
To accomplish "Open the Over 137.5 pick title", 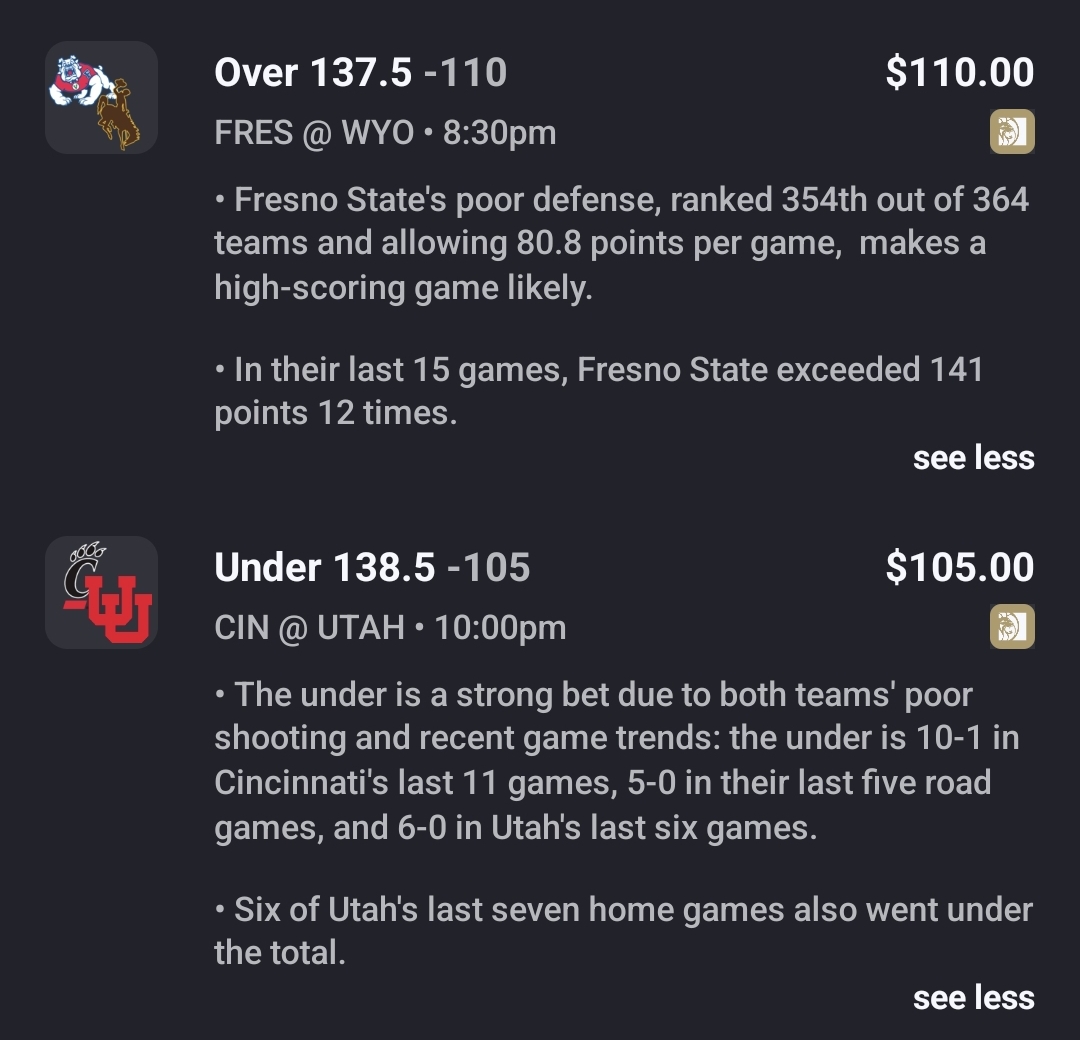I will click(313, 73).
